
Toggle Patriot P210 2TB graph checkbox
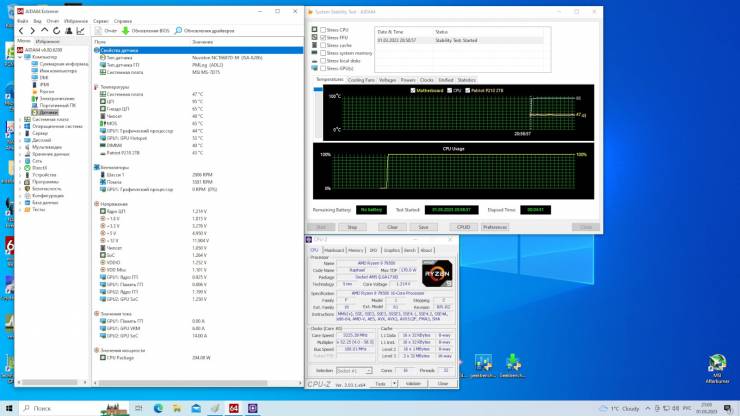[x=468, y=90]
